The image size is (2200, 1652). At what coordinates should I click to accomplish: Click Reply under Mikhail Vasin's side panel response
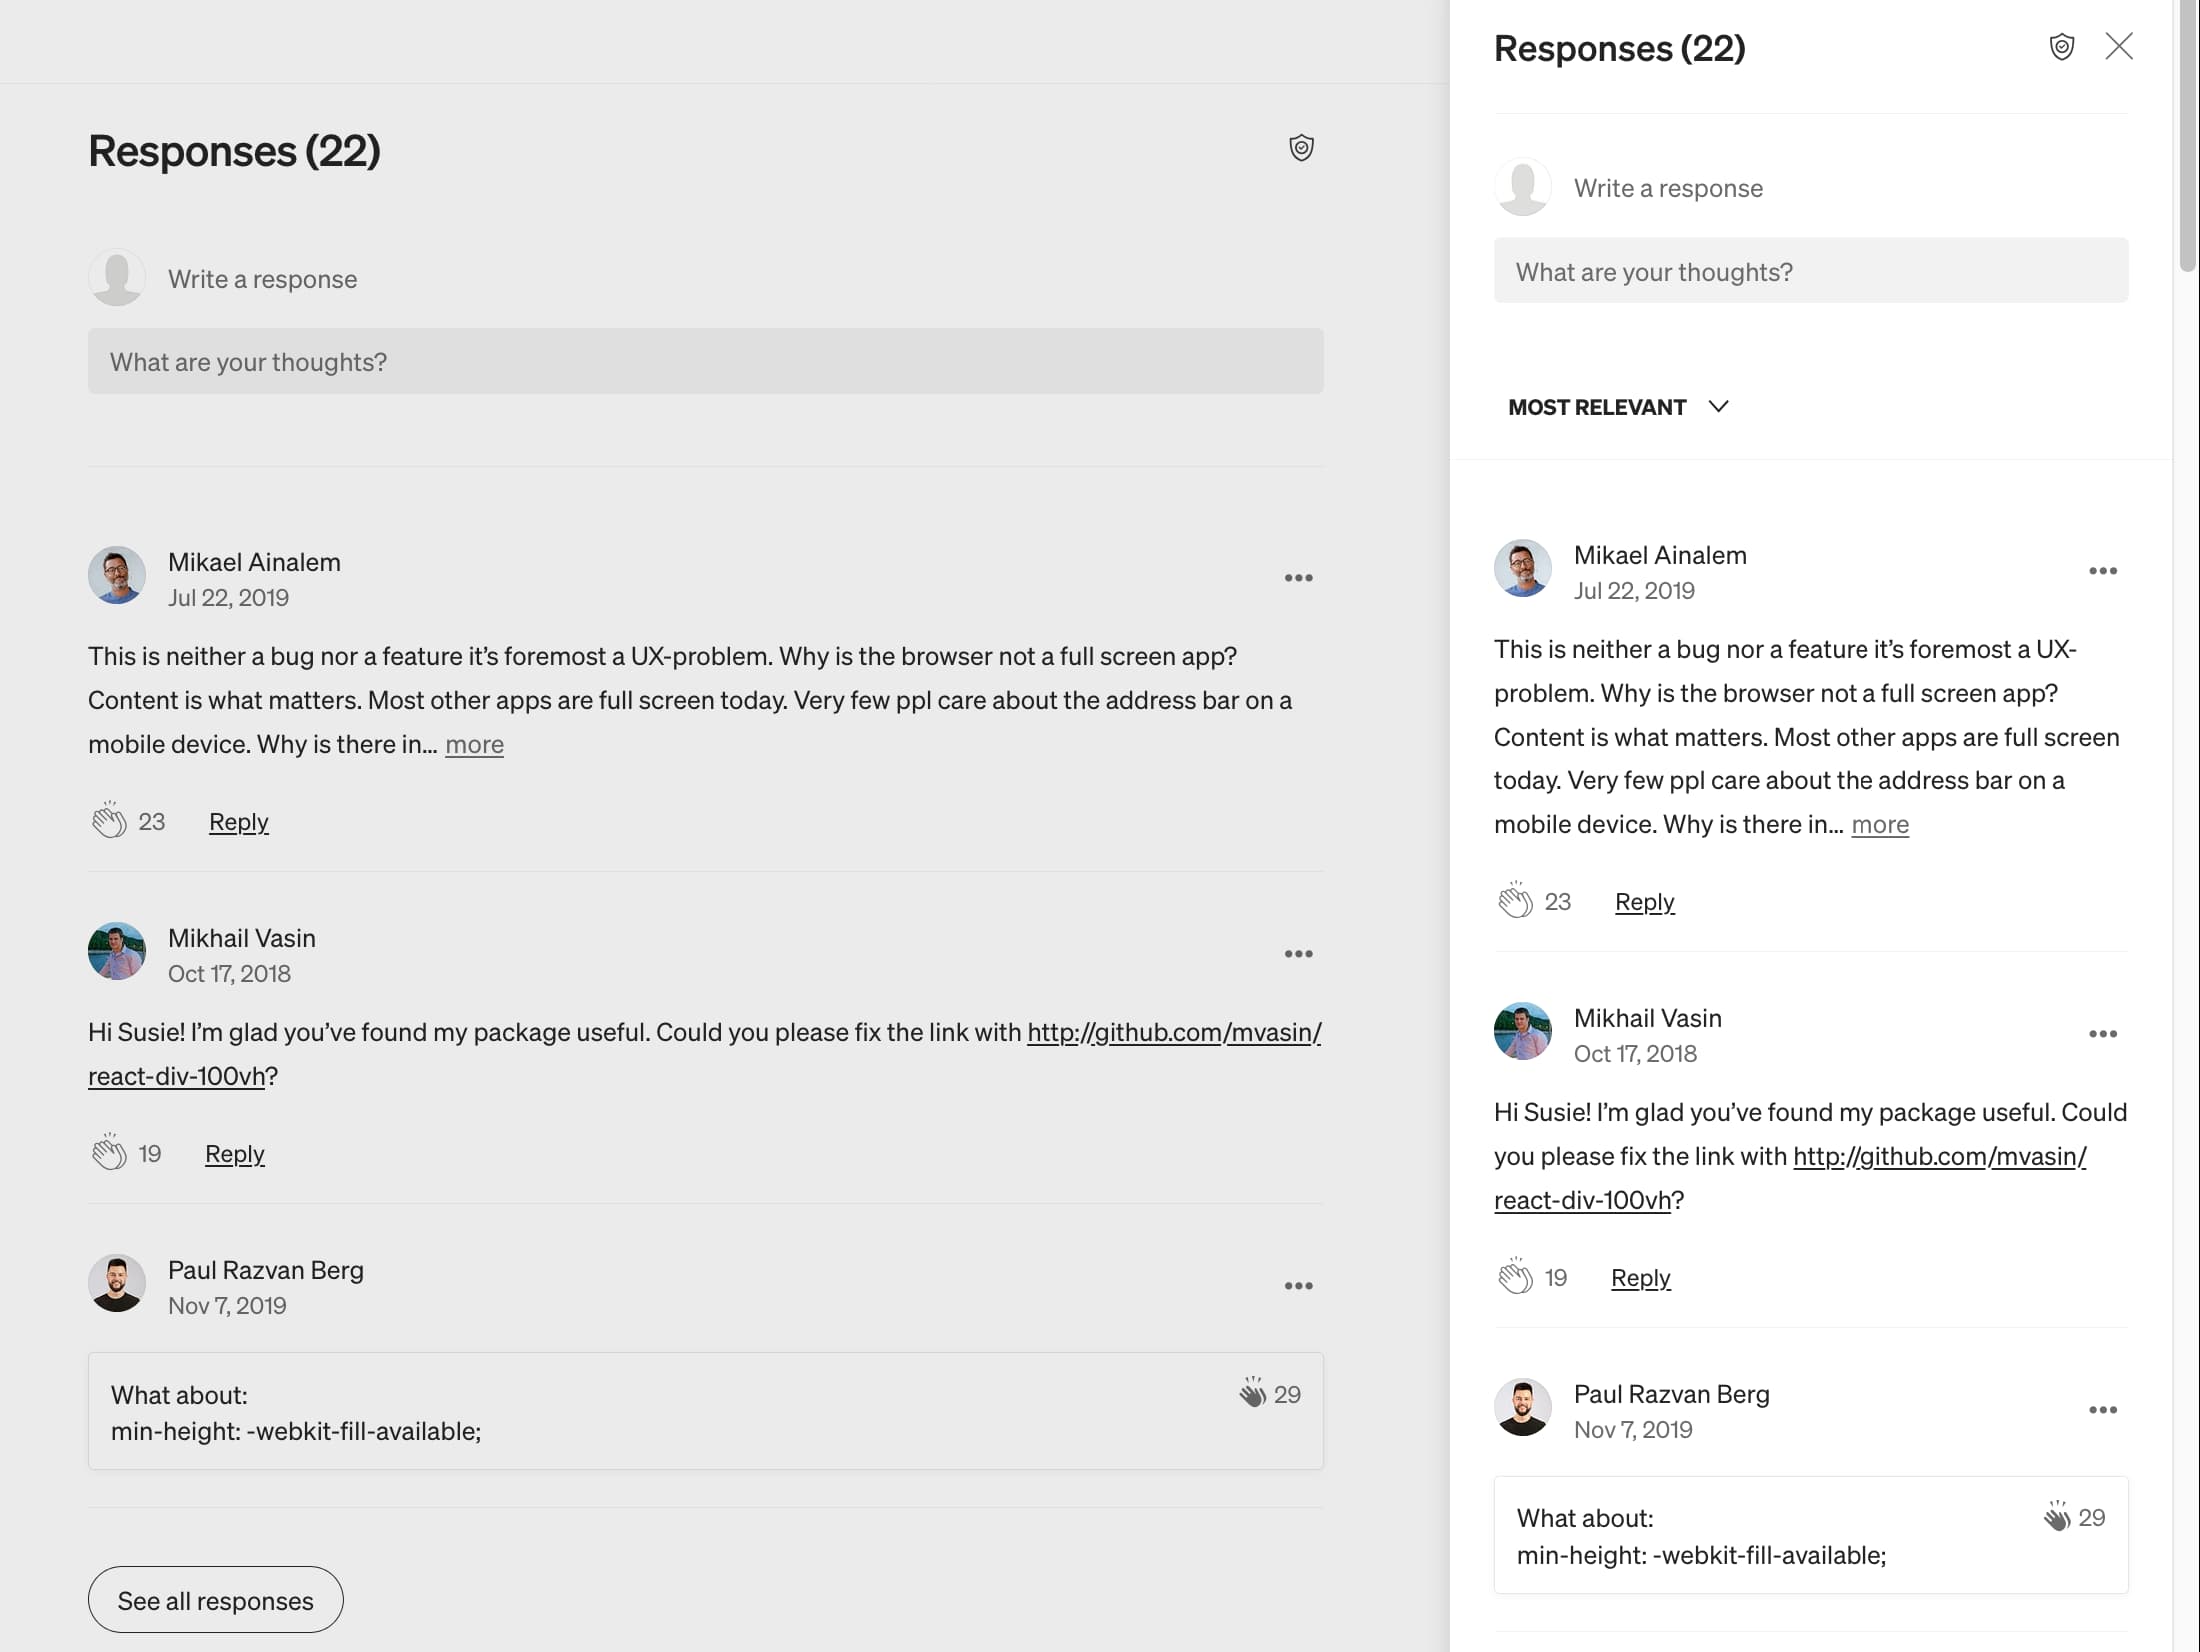point(1641,1277)
